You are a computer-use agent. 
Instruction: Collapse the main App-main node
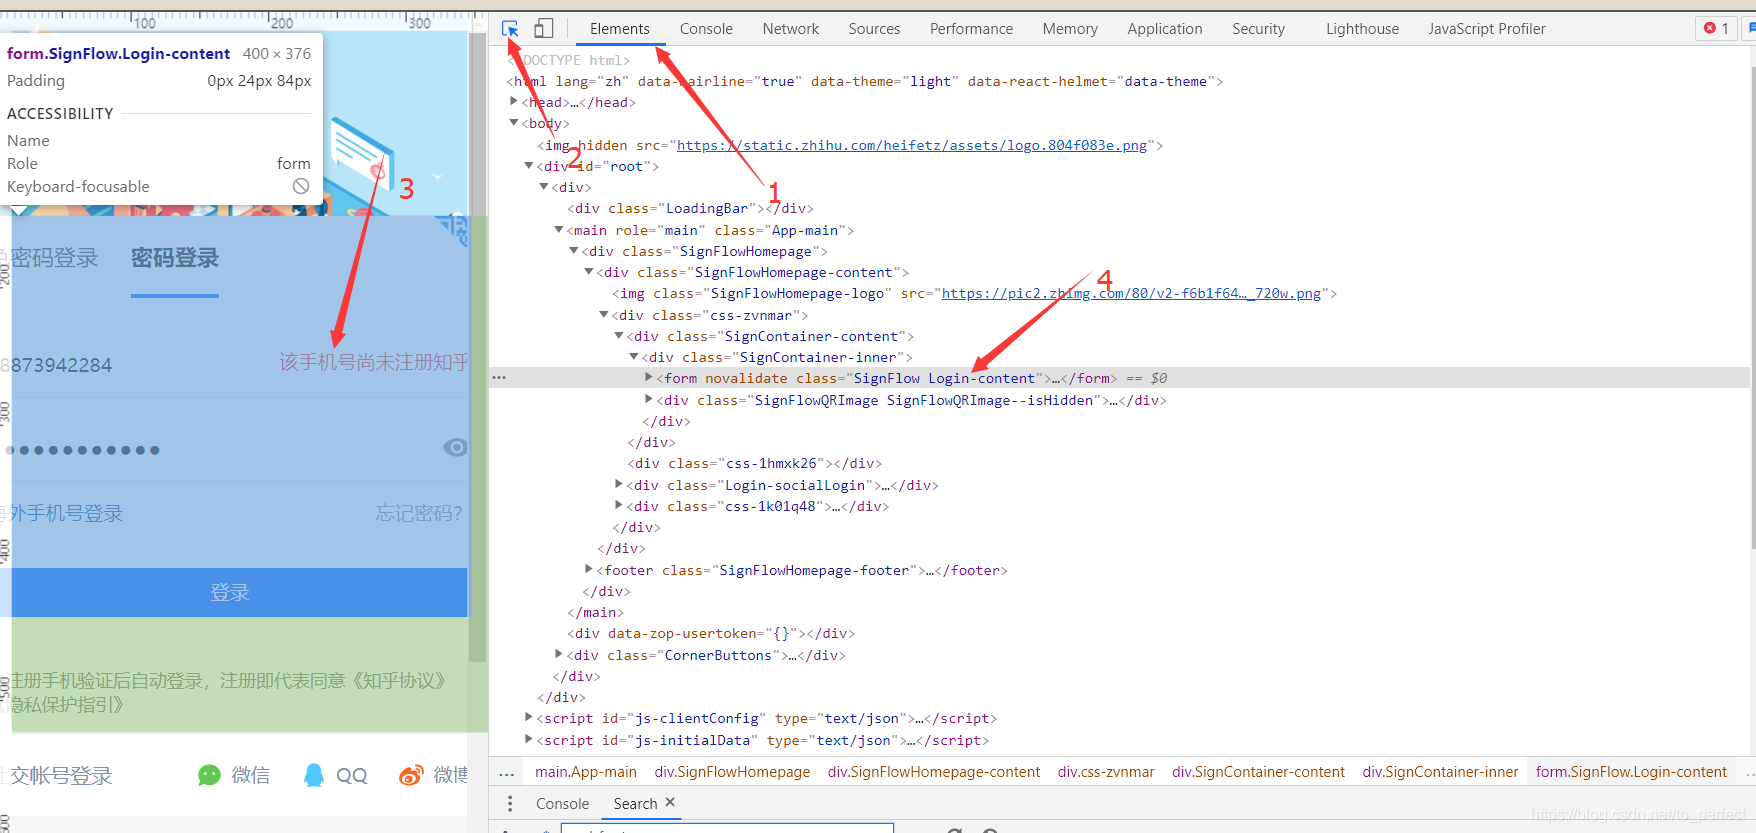[559, 230]
